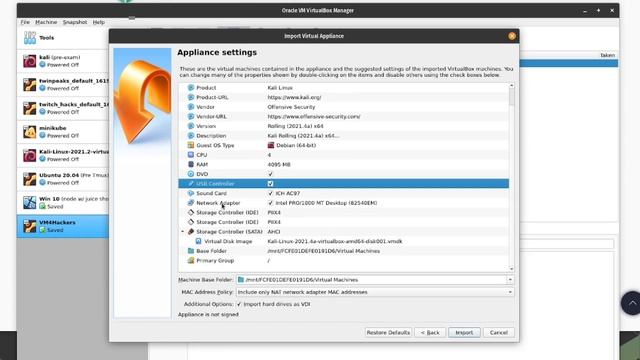Select the Kali-Linux-2021.2 VM icon
Screen dimensions: 640x360
29,156
